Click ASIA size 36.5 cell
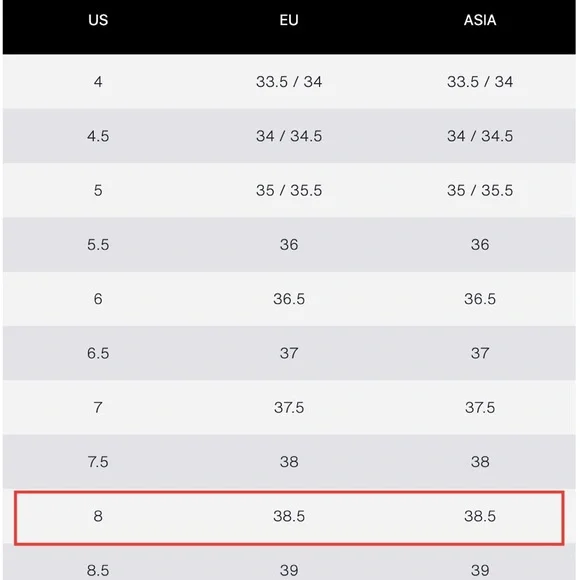 pos(480,299)
